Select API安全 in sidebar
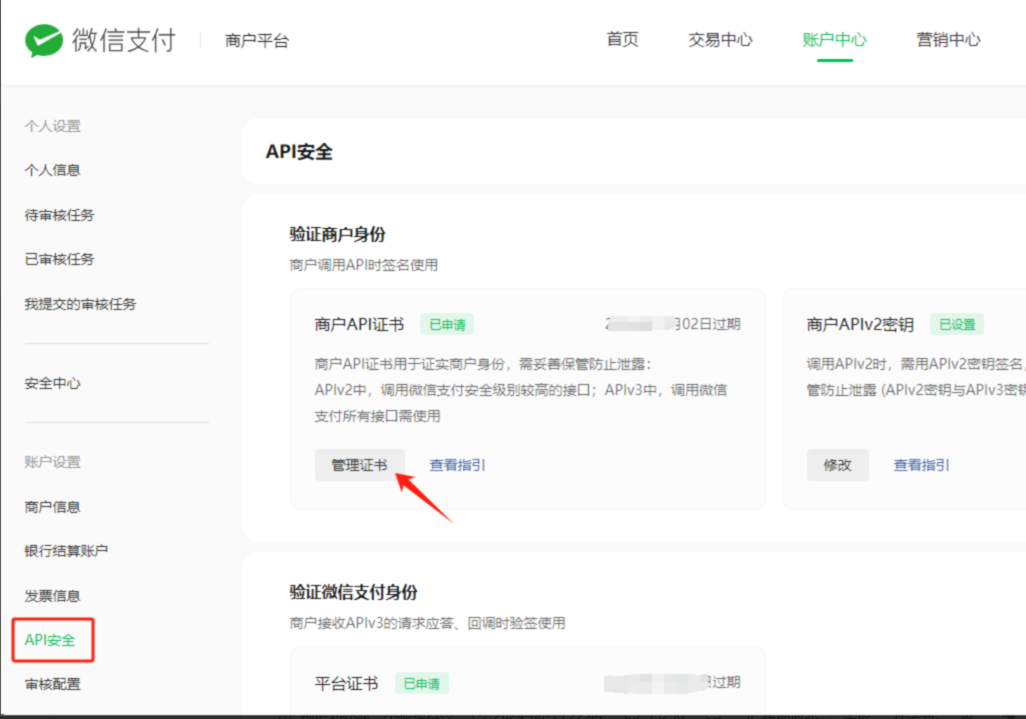 click(x=50, y=640)
